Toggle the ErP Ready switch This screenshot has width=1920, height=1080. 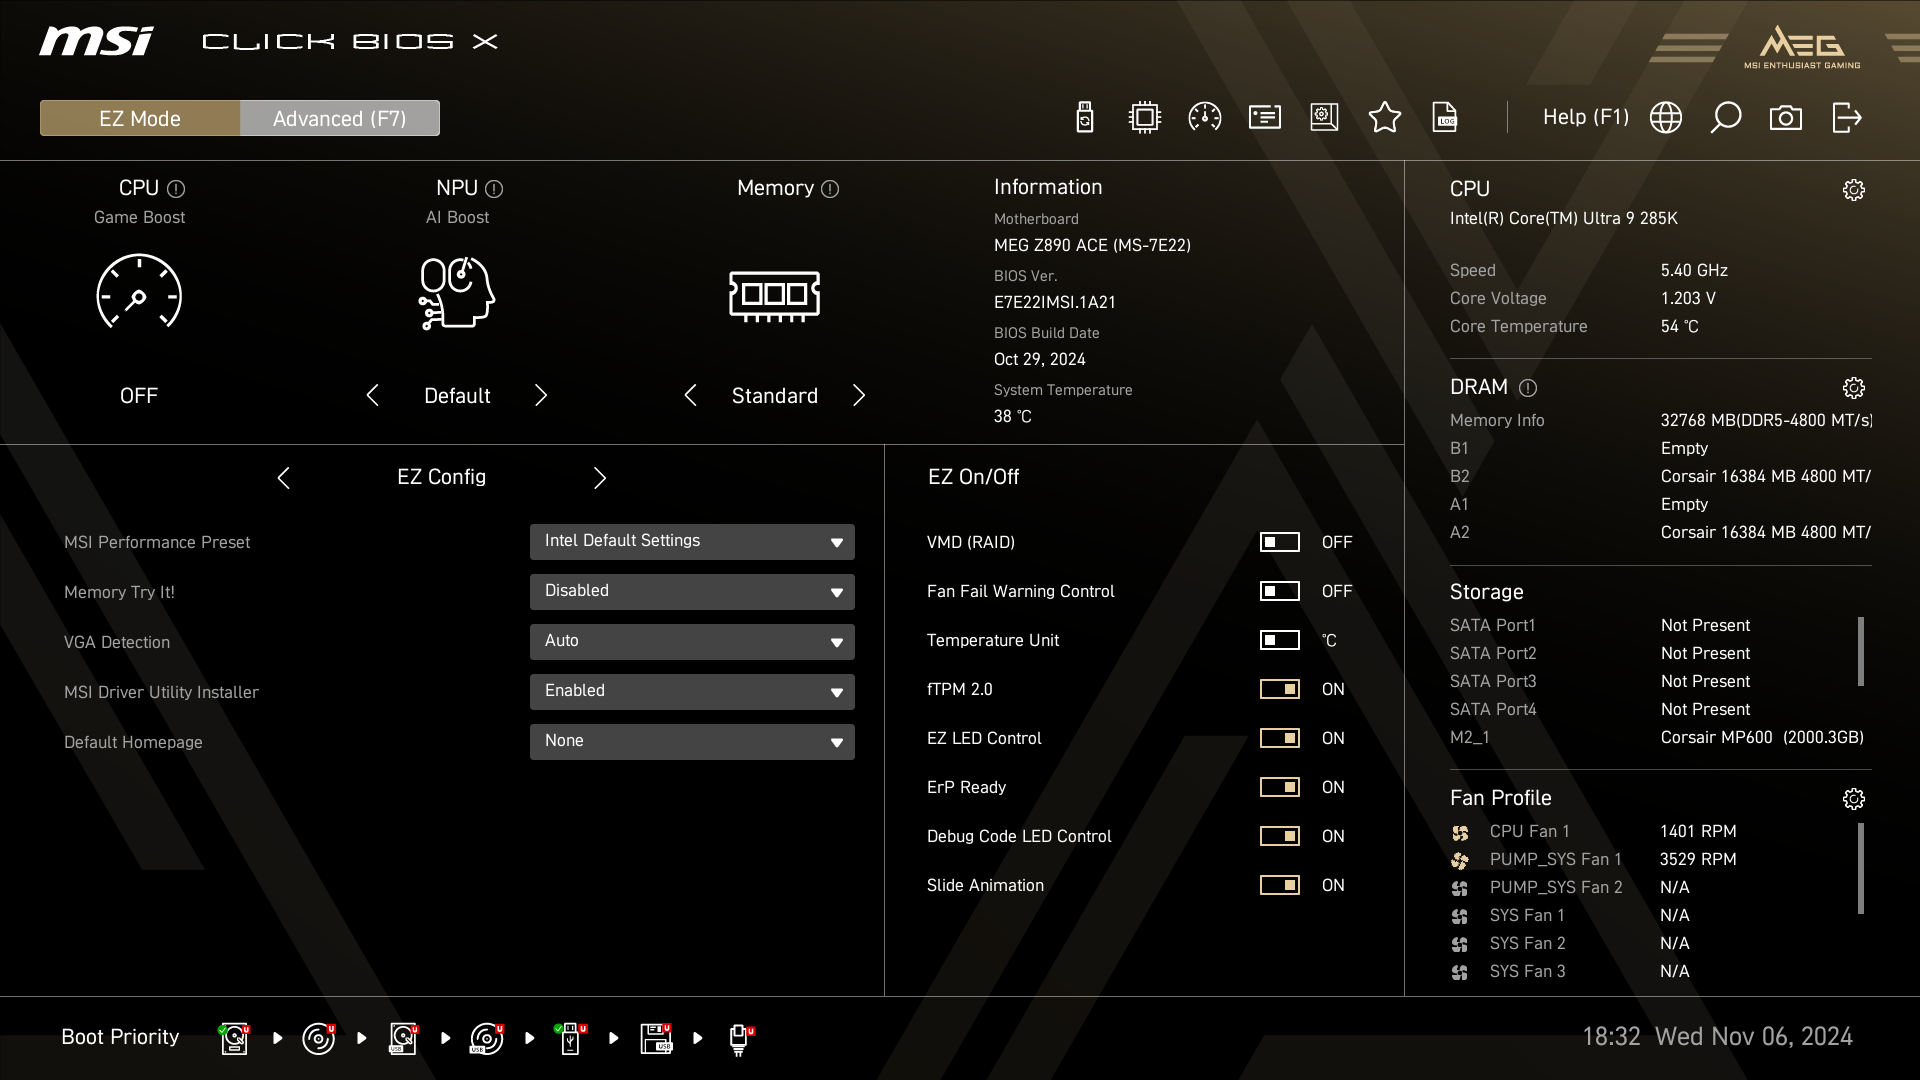click(x=1280, y=787)
